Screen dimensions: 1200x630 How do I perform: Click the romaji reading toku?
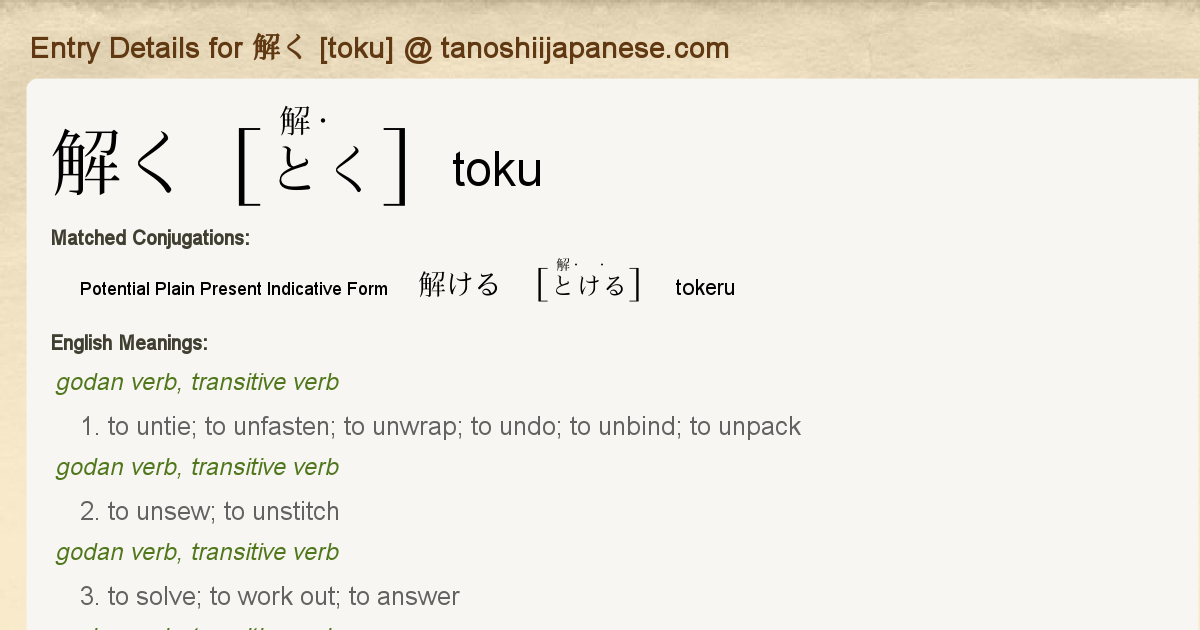[x=497, y=169]
